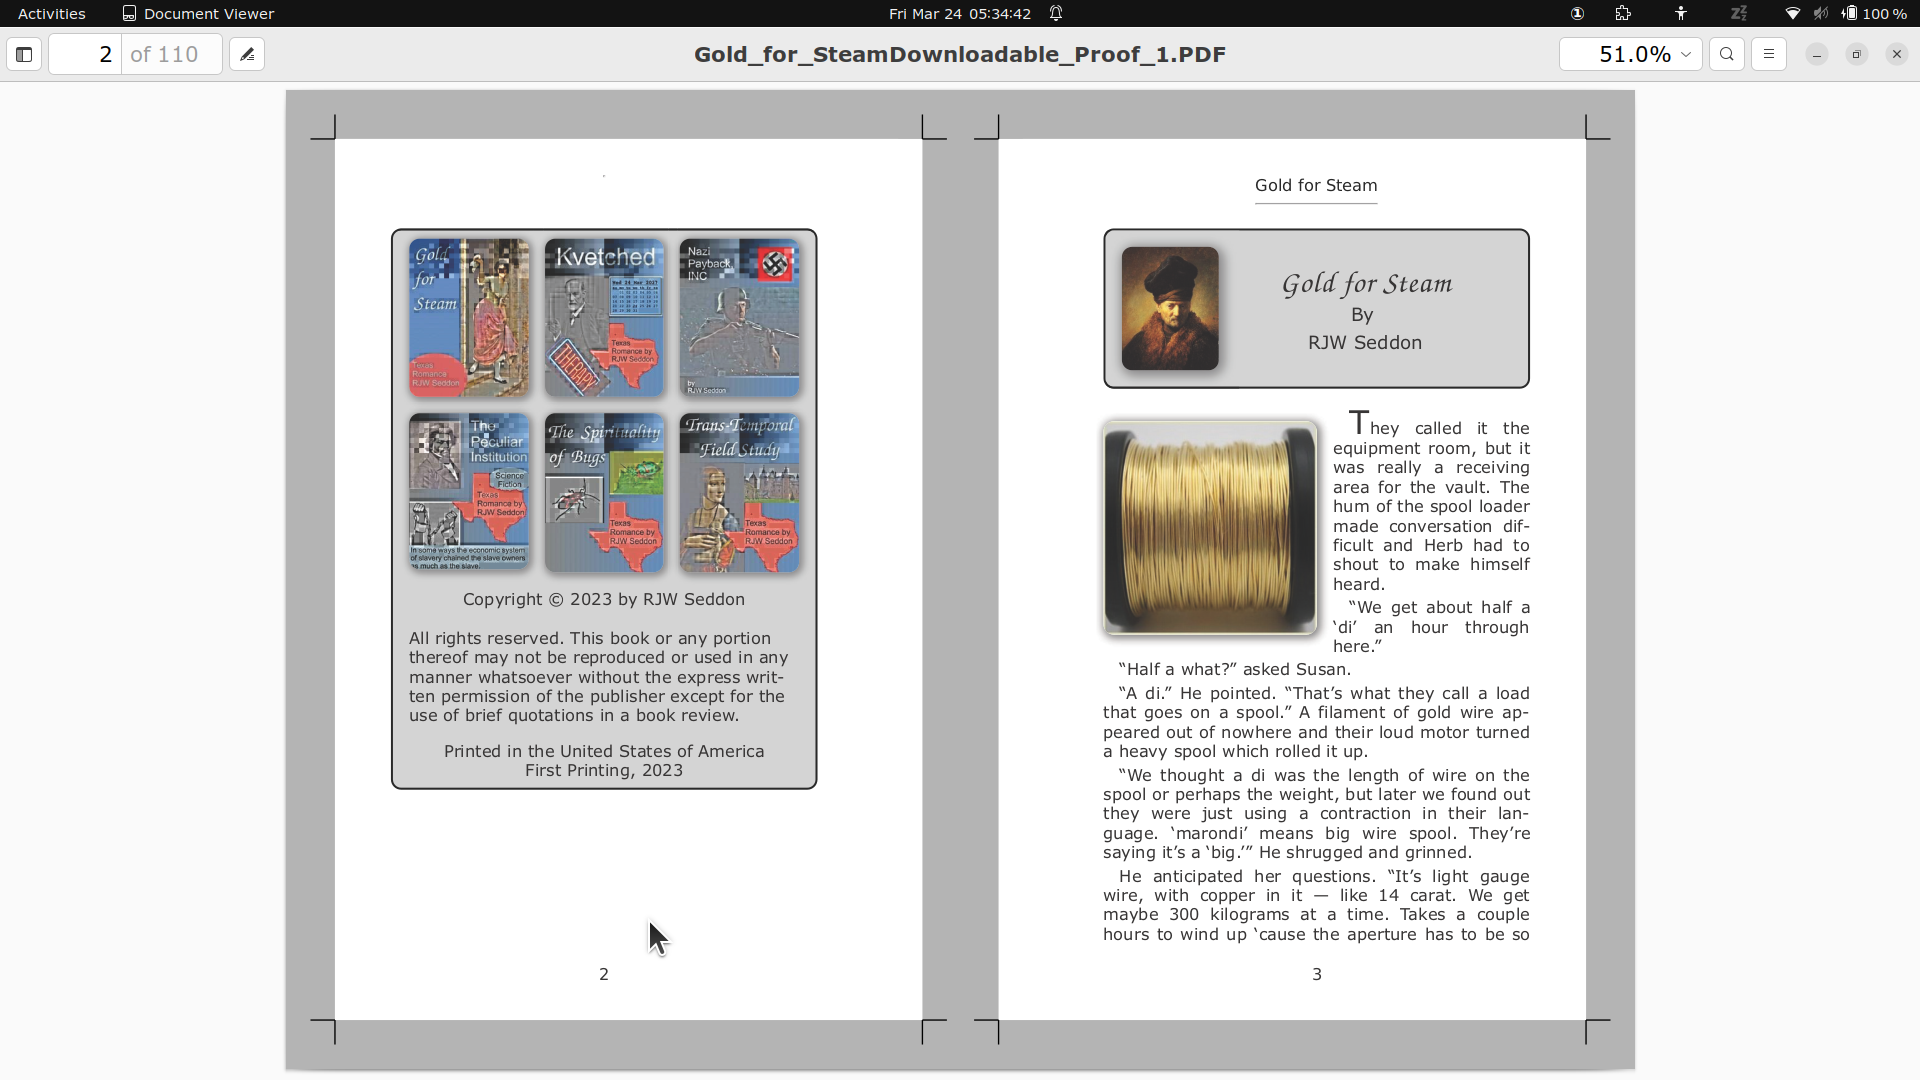
Task: Click the sleep Zz indicator icon
Action: [1739, 14]
